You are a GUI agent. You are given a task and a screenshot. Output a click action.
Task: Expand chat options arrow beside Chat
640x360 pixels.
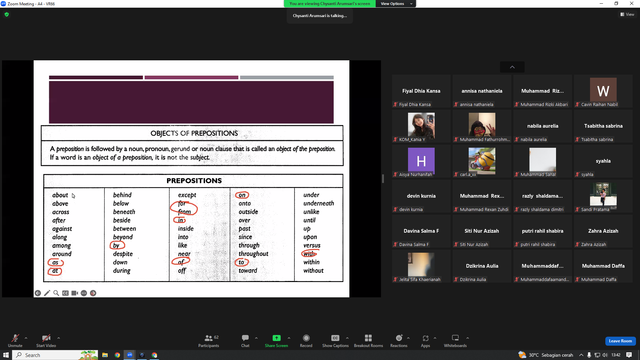click(256, 338)
